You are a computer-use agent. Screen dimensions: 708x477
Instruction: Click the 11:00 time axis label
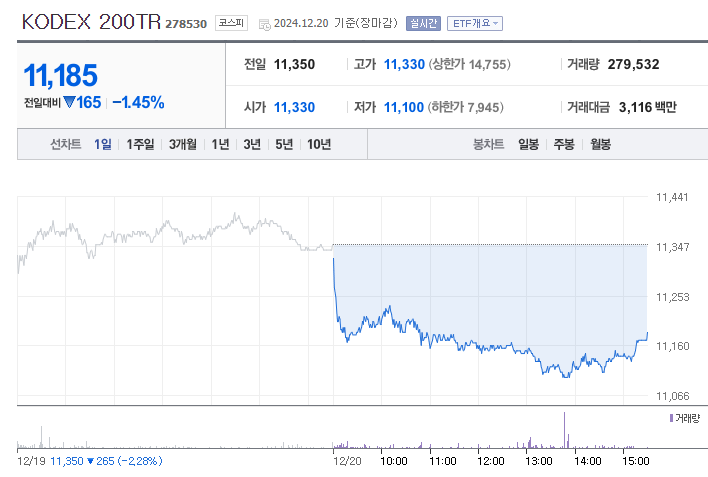point(442,461)
